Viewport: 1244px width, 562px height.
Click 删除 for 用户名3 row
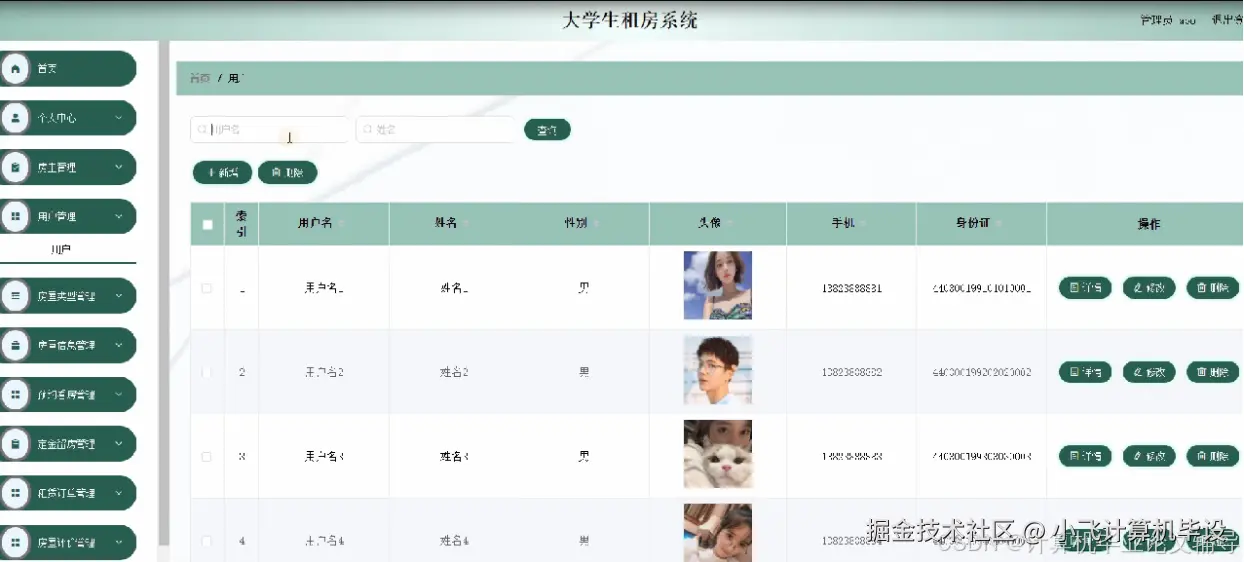pos(1212,456)
